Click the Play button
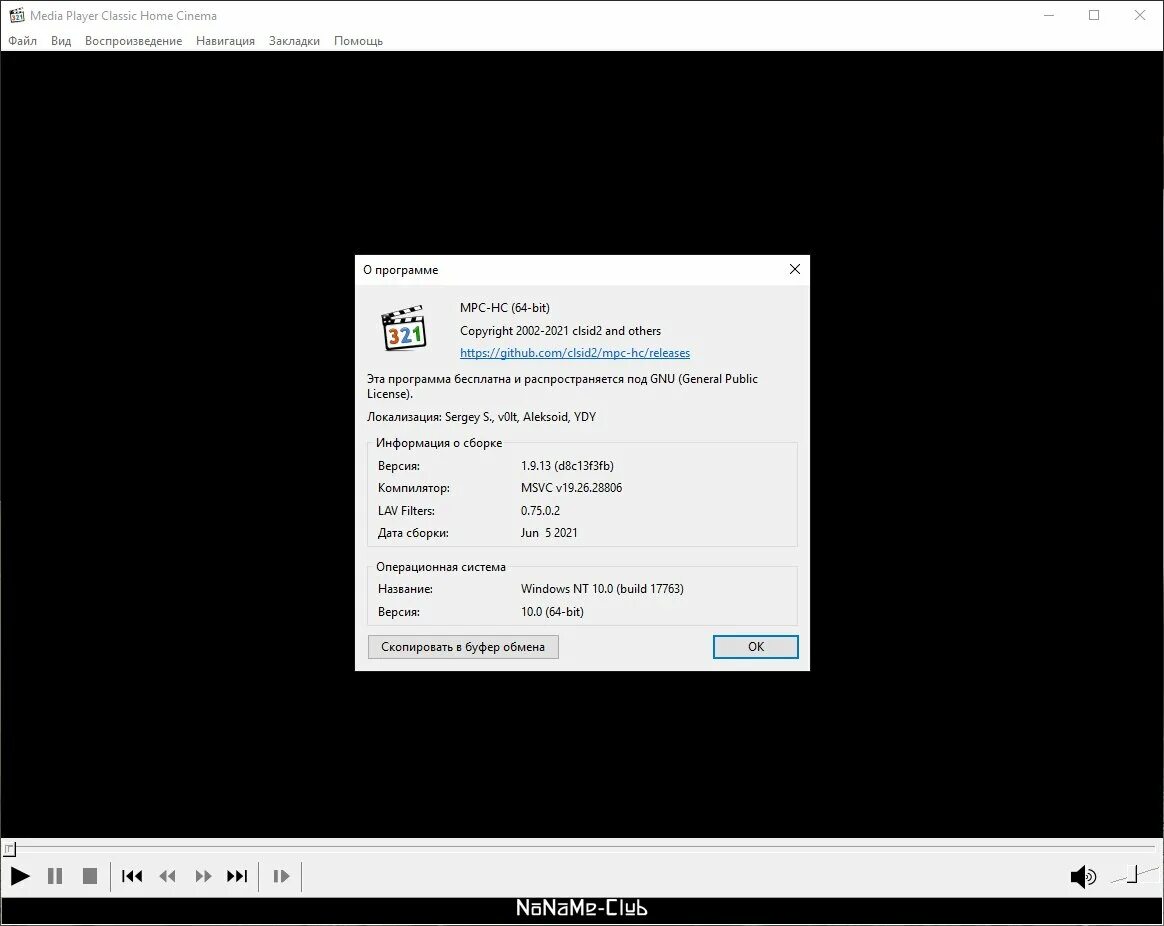 coord(20,876)
